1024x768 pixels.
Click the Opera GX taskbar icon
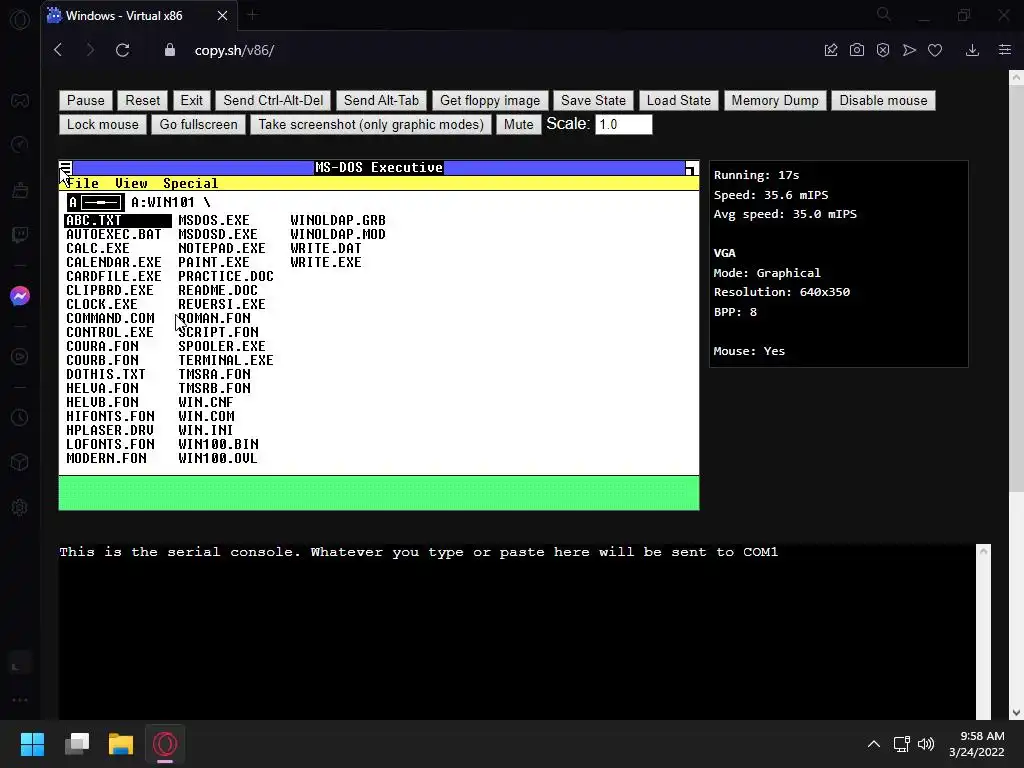coord(165,744)
